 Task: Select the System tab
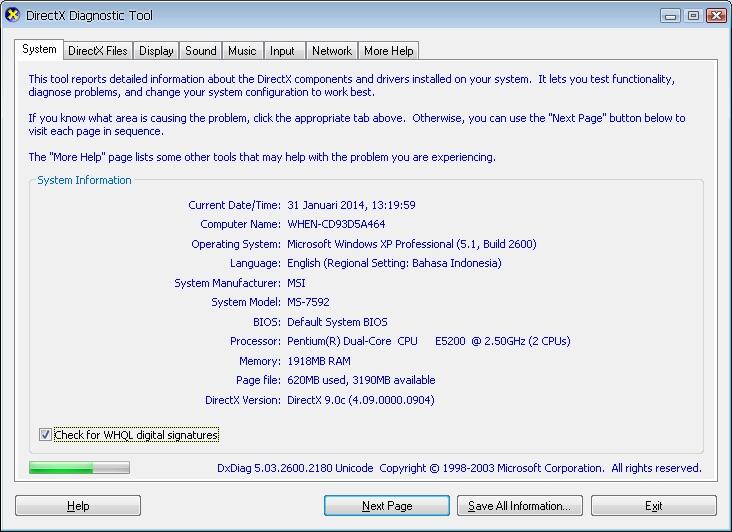39,49
